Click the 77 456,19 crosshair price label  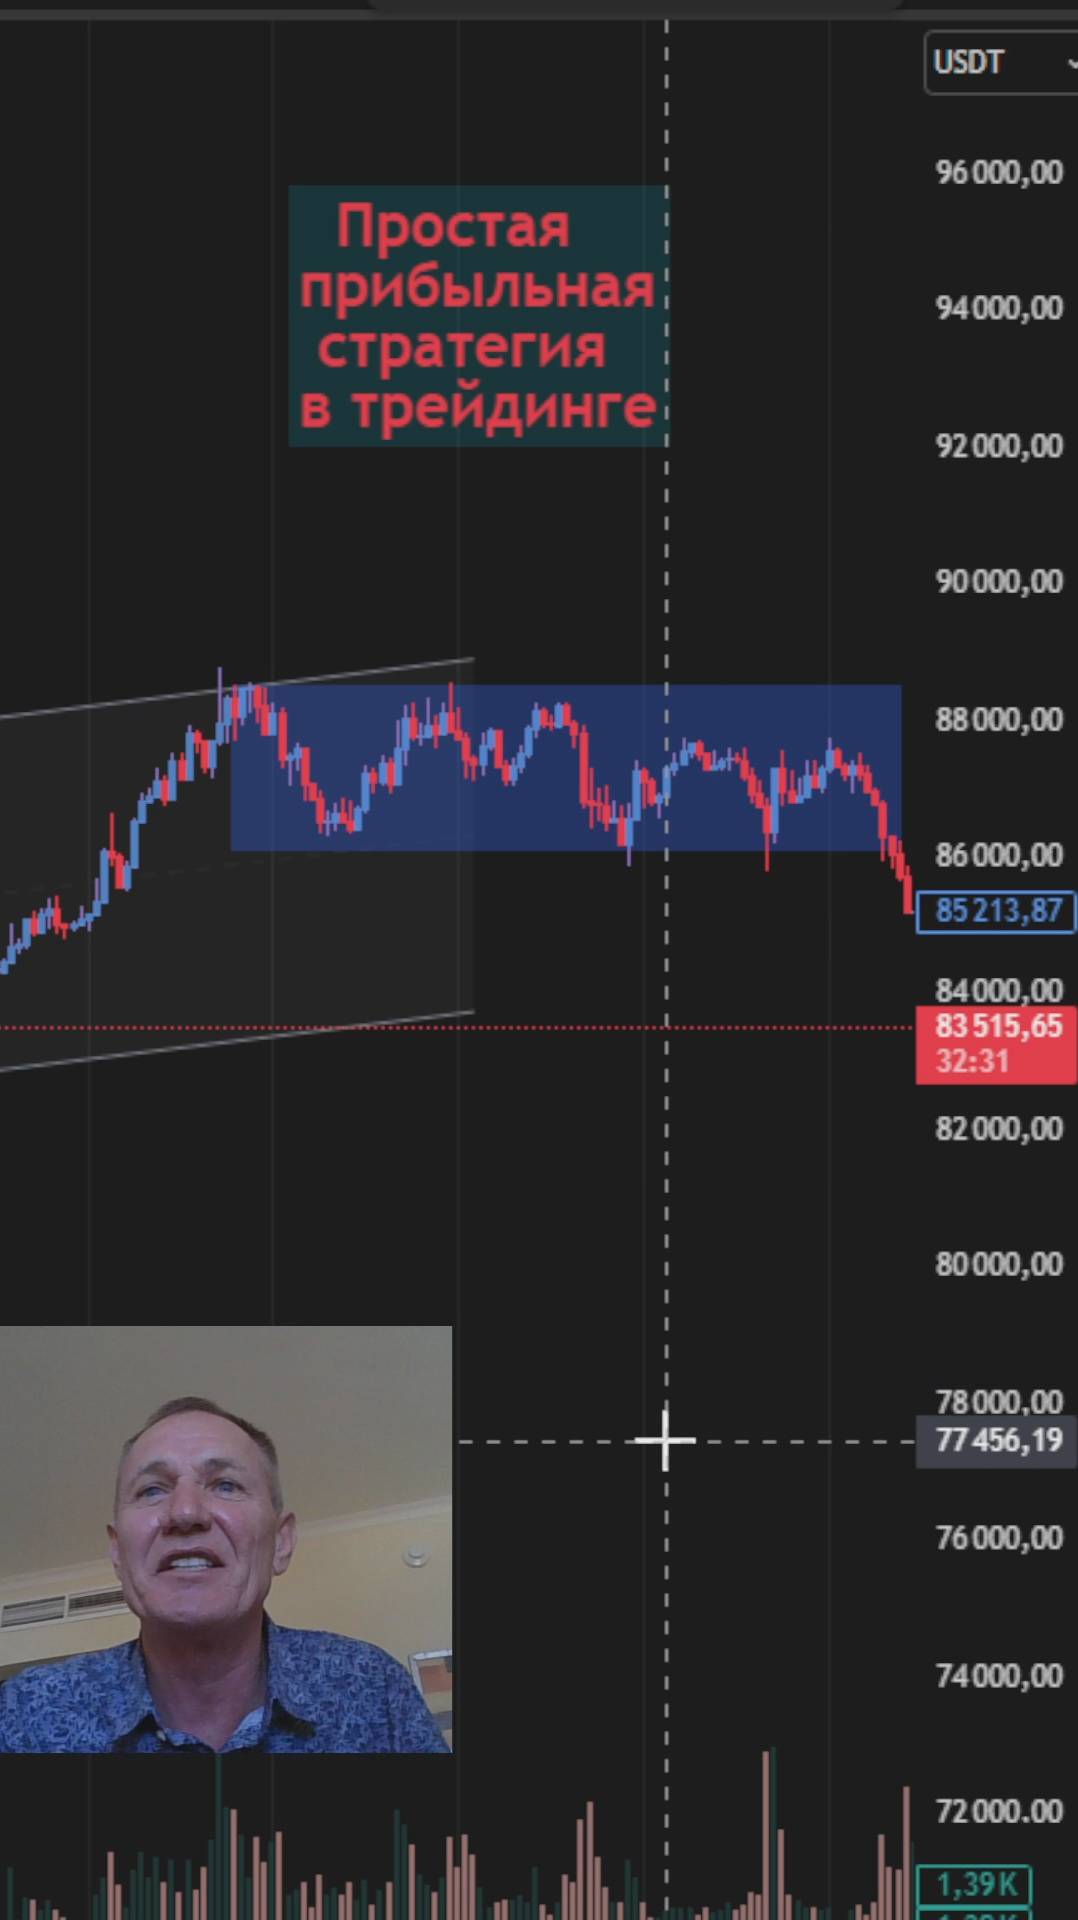997,1441
